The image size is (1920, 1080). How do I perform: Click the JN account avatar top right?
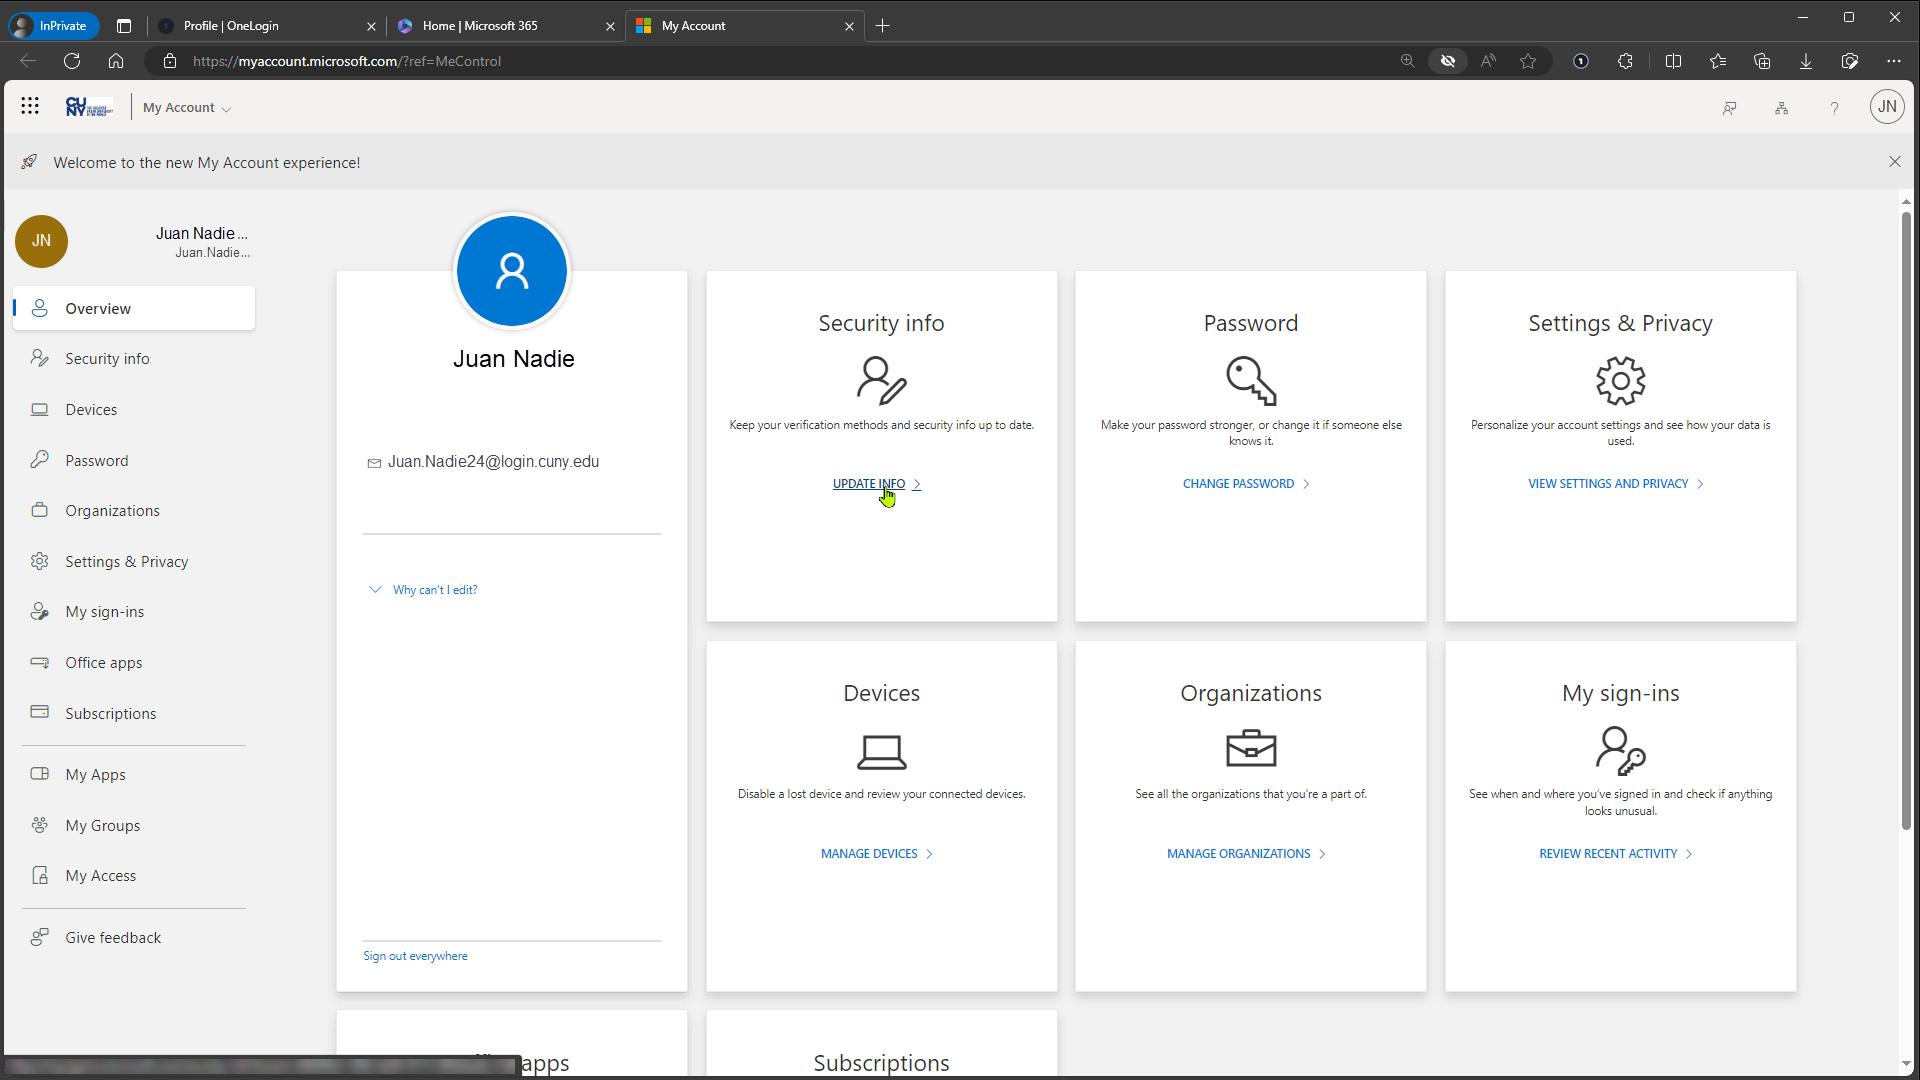click(x=1886, y=107)
